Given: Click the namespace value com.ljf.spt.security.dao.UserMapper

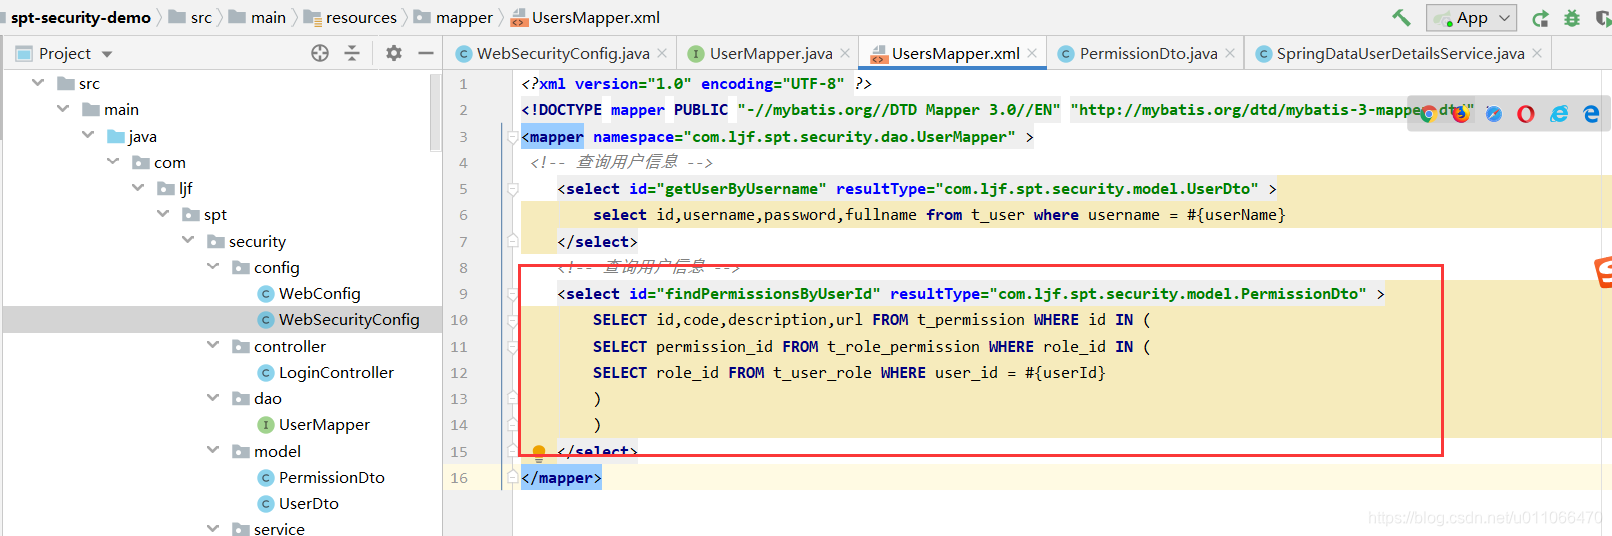Looking at the screenshot, I should (x=849, y=137).
